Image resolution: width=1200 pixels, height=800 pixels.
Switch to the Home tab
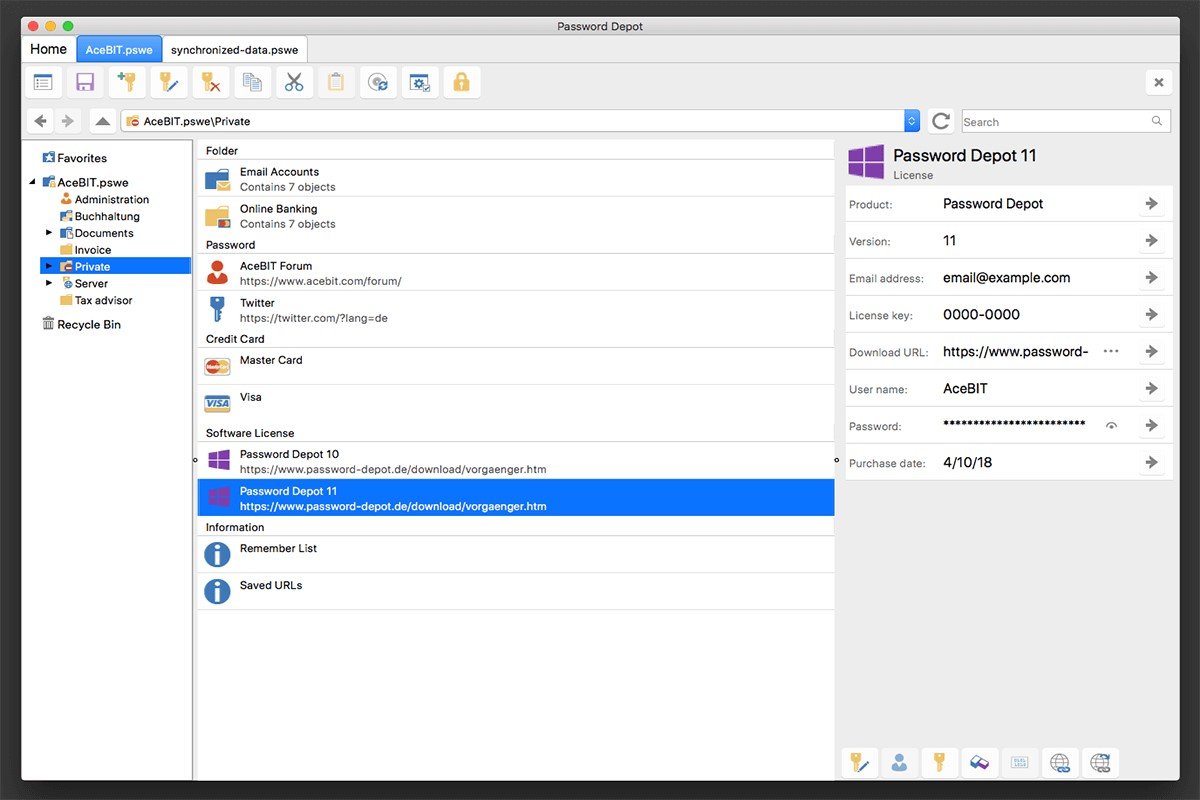tap(48, 48)
